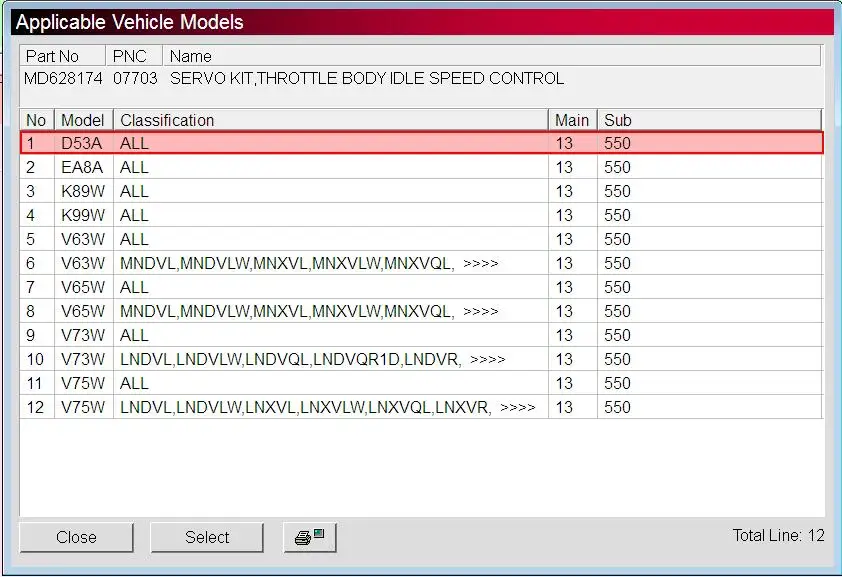The width and height of the screenshot is (842, 577).
Task: Select the EA8A model row
Action: (422, 167)
